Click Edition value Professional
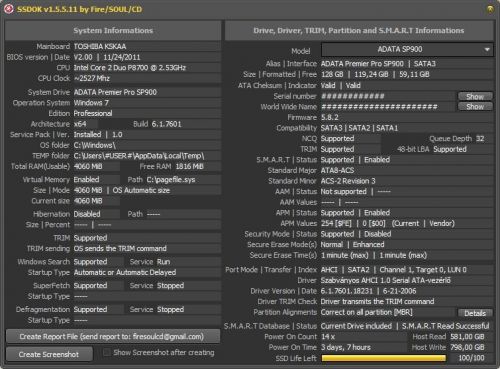Viewport: 500px width, 369px height. (93, 113)
